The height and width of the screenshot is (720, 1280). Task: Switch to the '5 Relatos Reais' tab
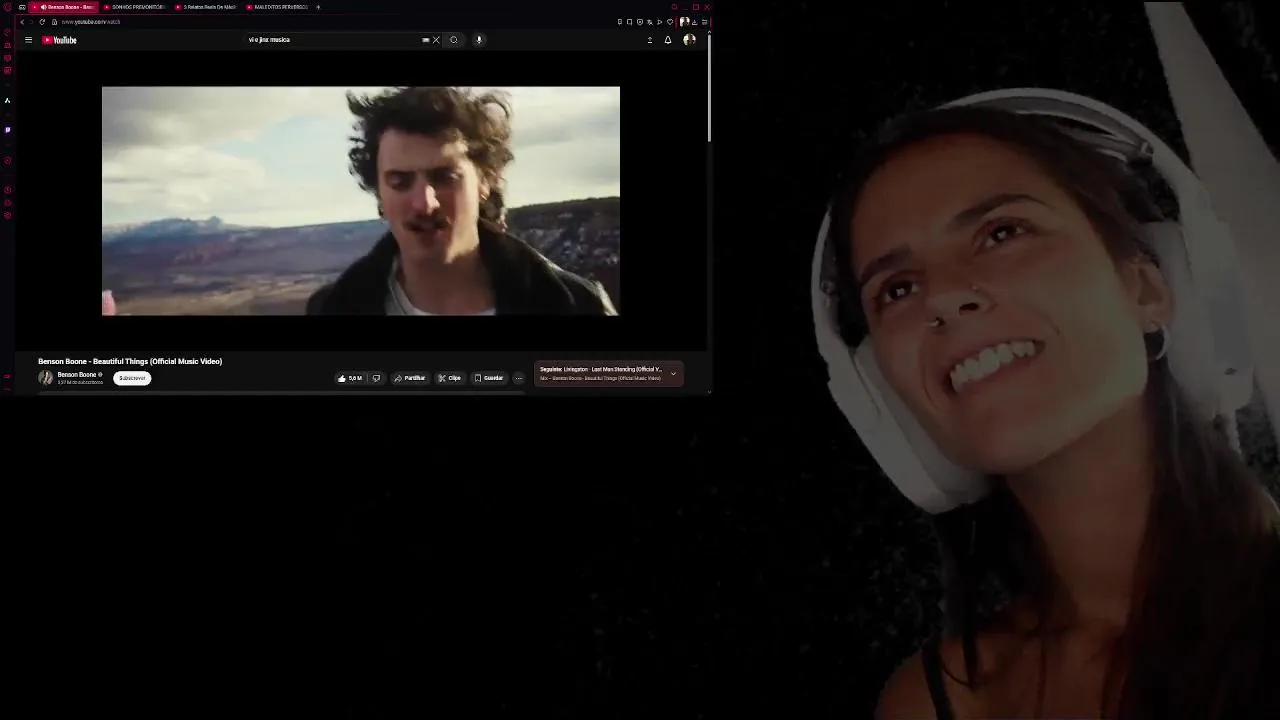(x=205, y=7)
